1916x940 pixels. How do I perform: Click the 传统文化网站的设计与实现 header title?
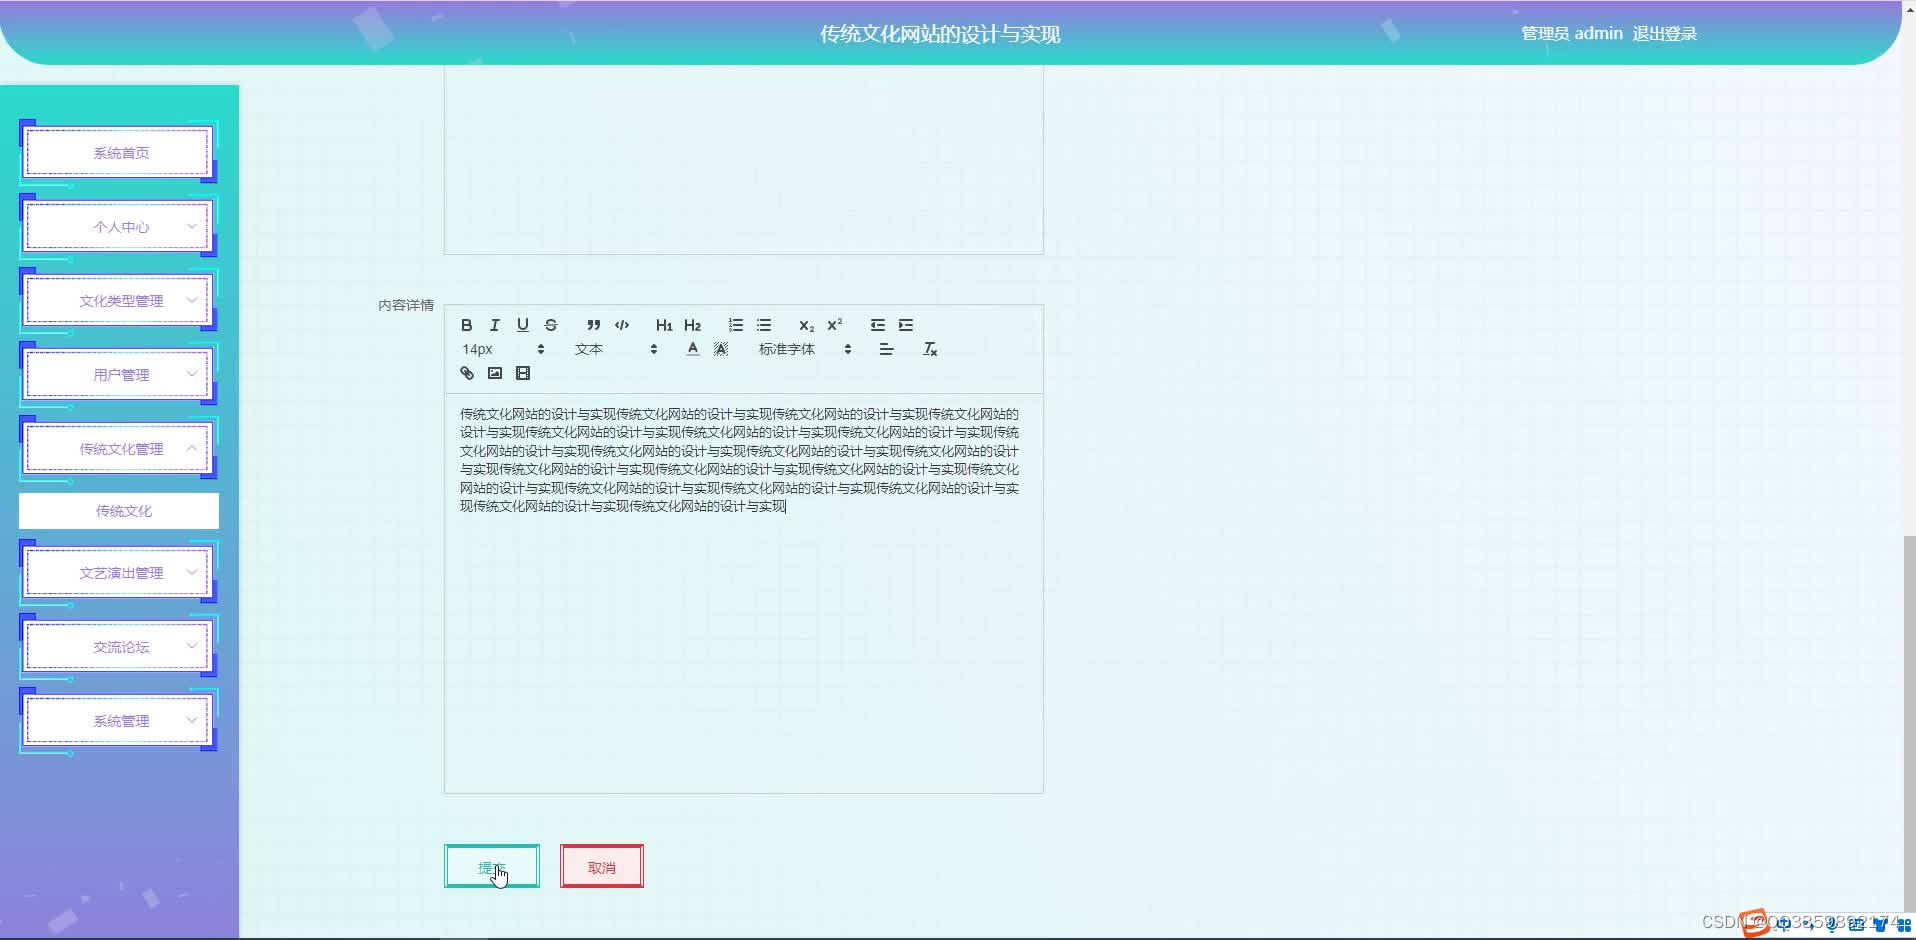click(940, 34)
